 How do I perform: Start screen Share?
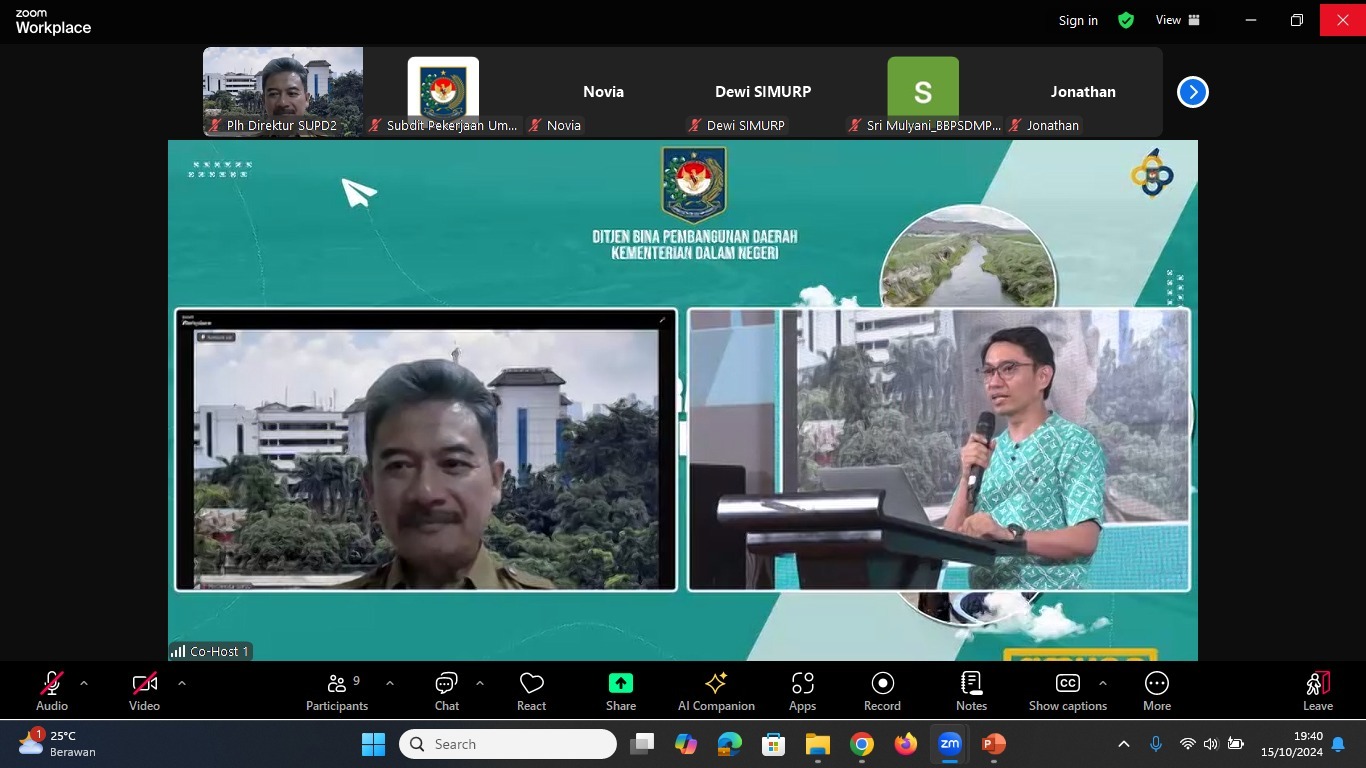click(x=620, y=691)
